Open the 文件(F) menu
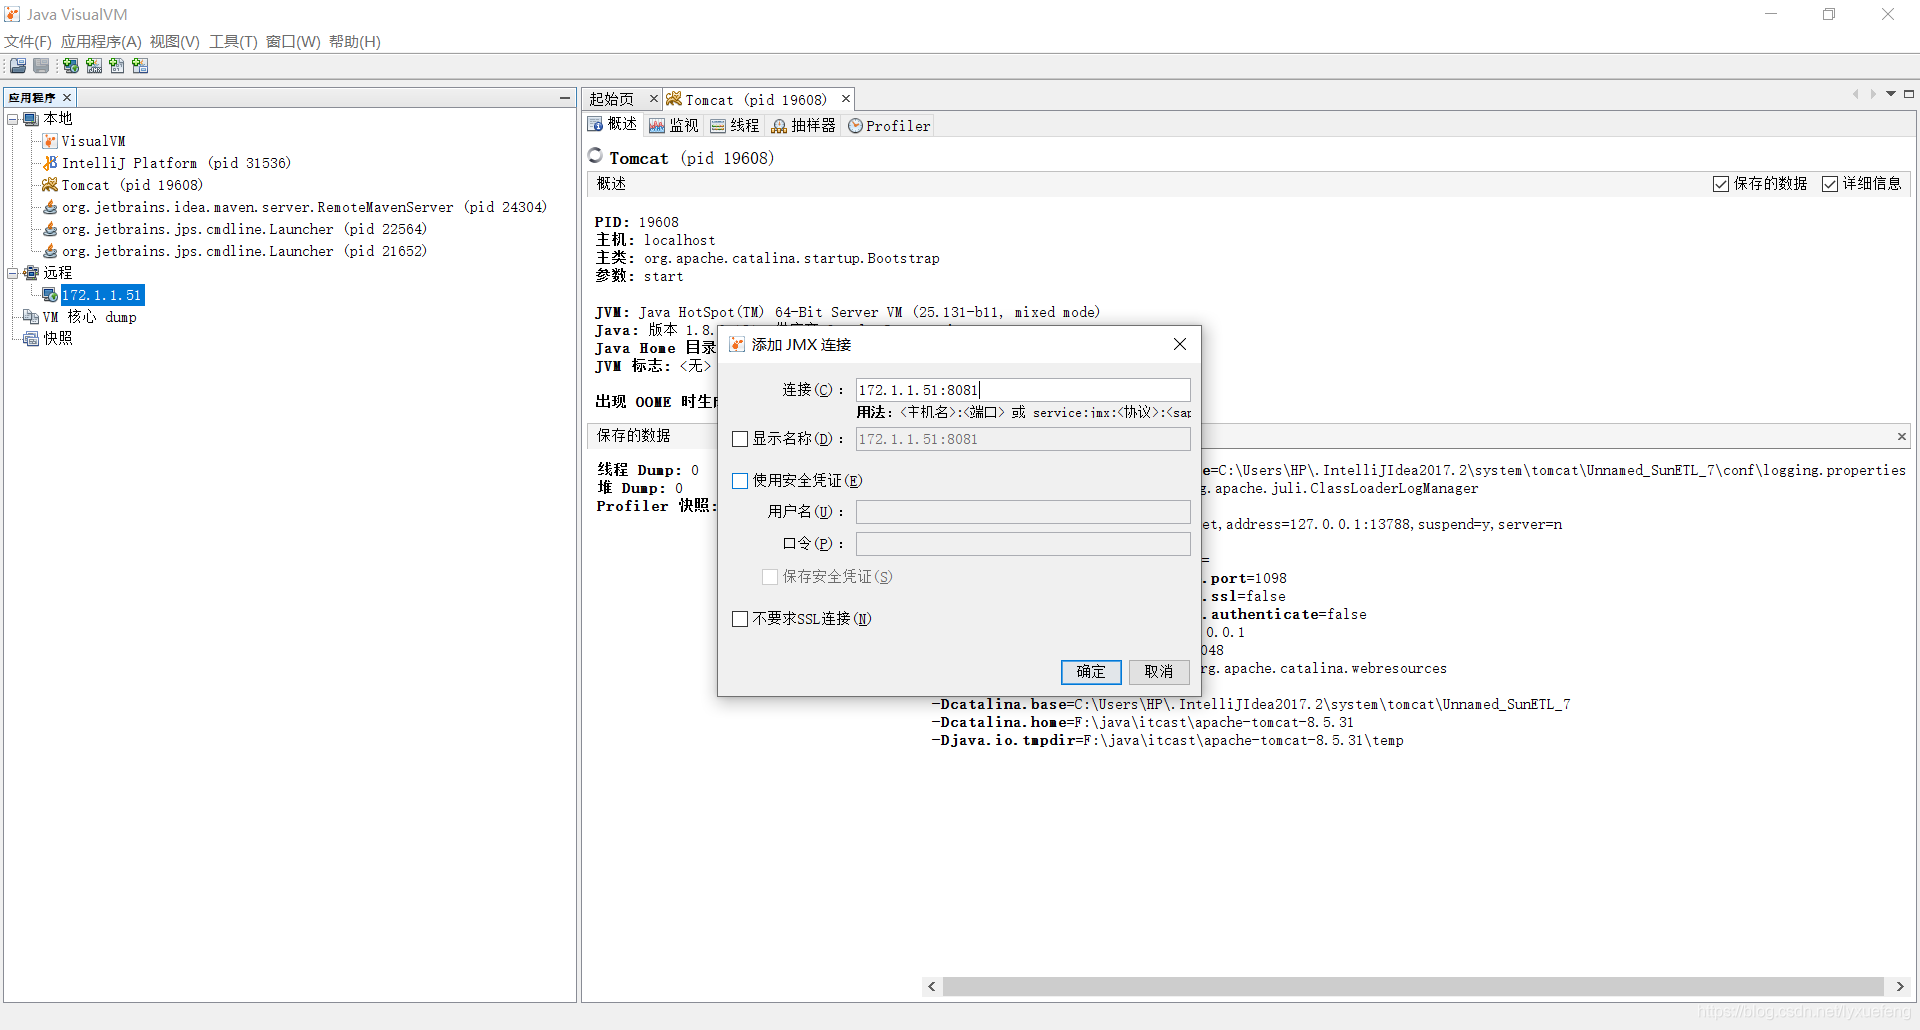The width and height of the screenshot is (1920, 1030). pyautogui.click(x=28, y=42)
